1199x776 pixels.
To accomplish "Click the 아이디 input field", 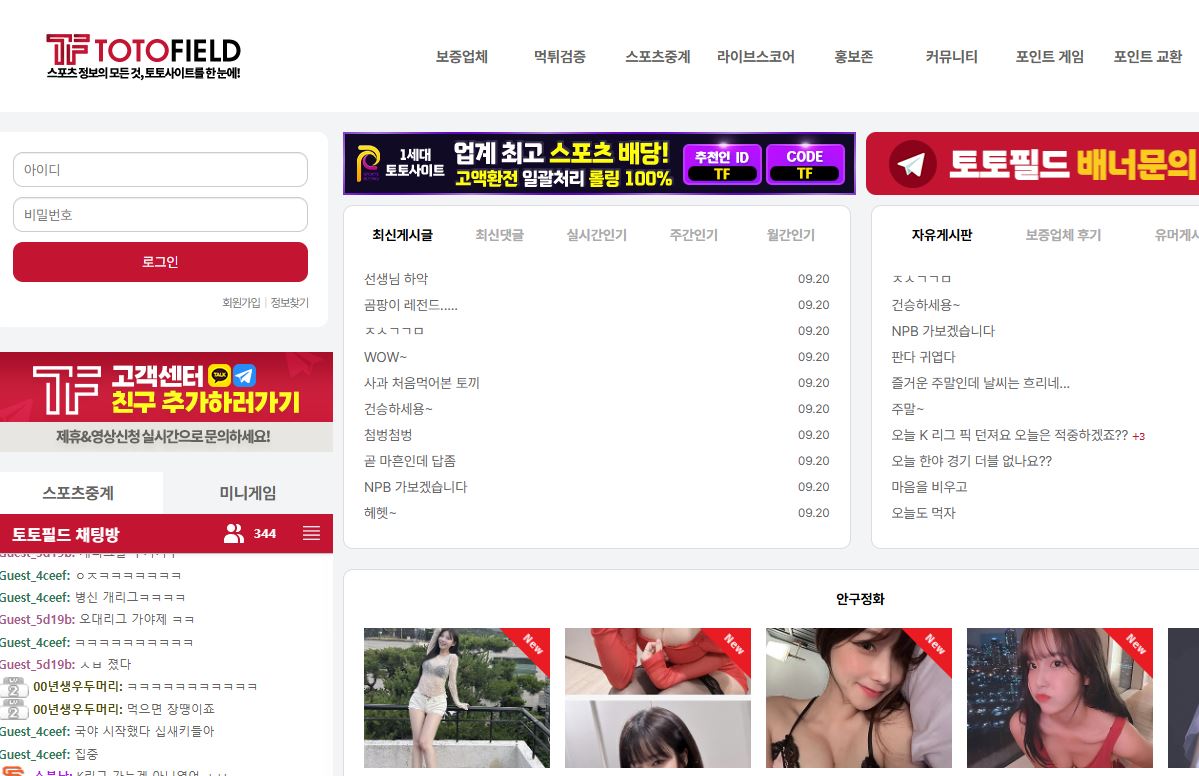I will point(160,170).
